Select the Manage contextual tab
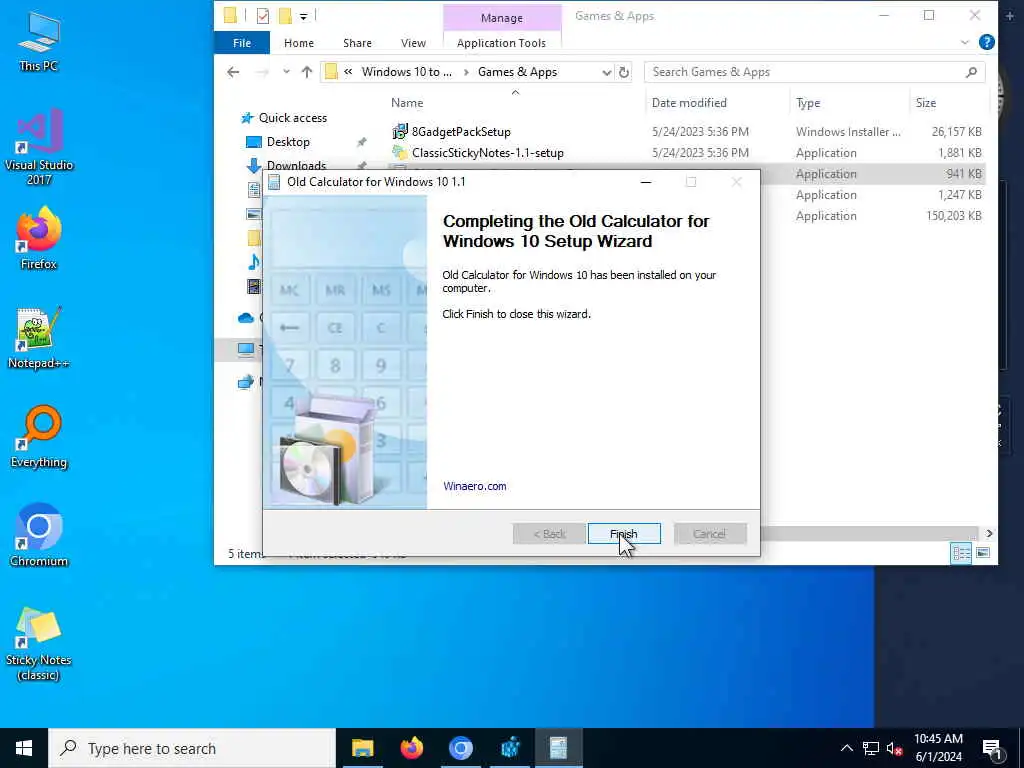The width and height of the screenshot is (1024, 768). point(502,18)
